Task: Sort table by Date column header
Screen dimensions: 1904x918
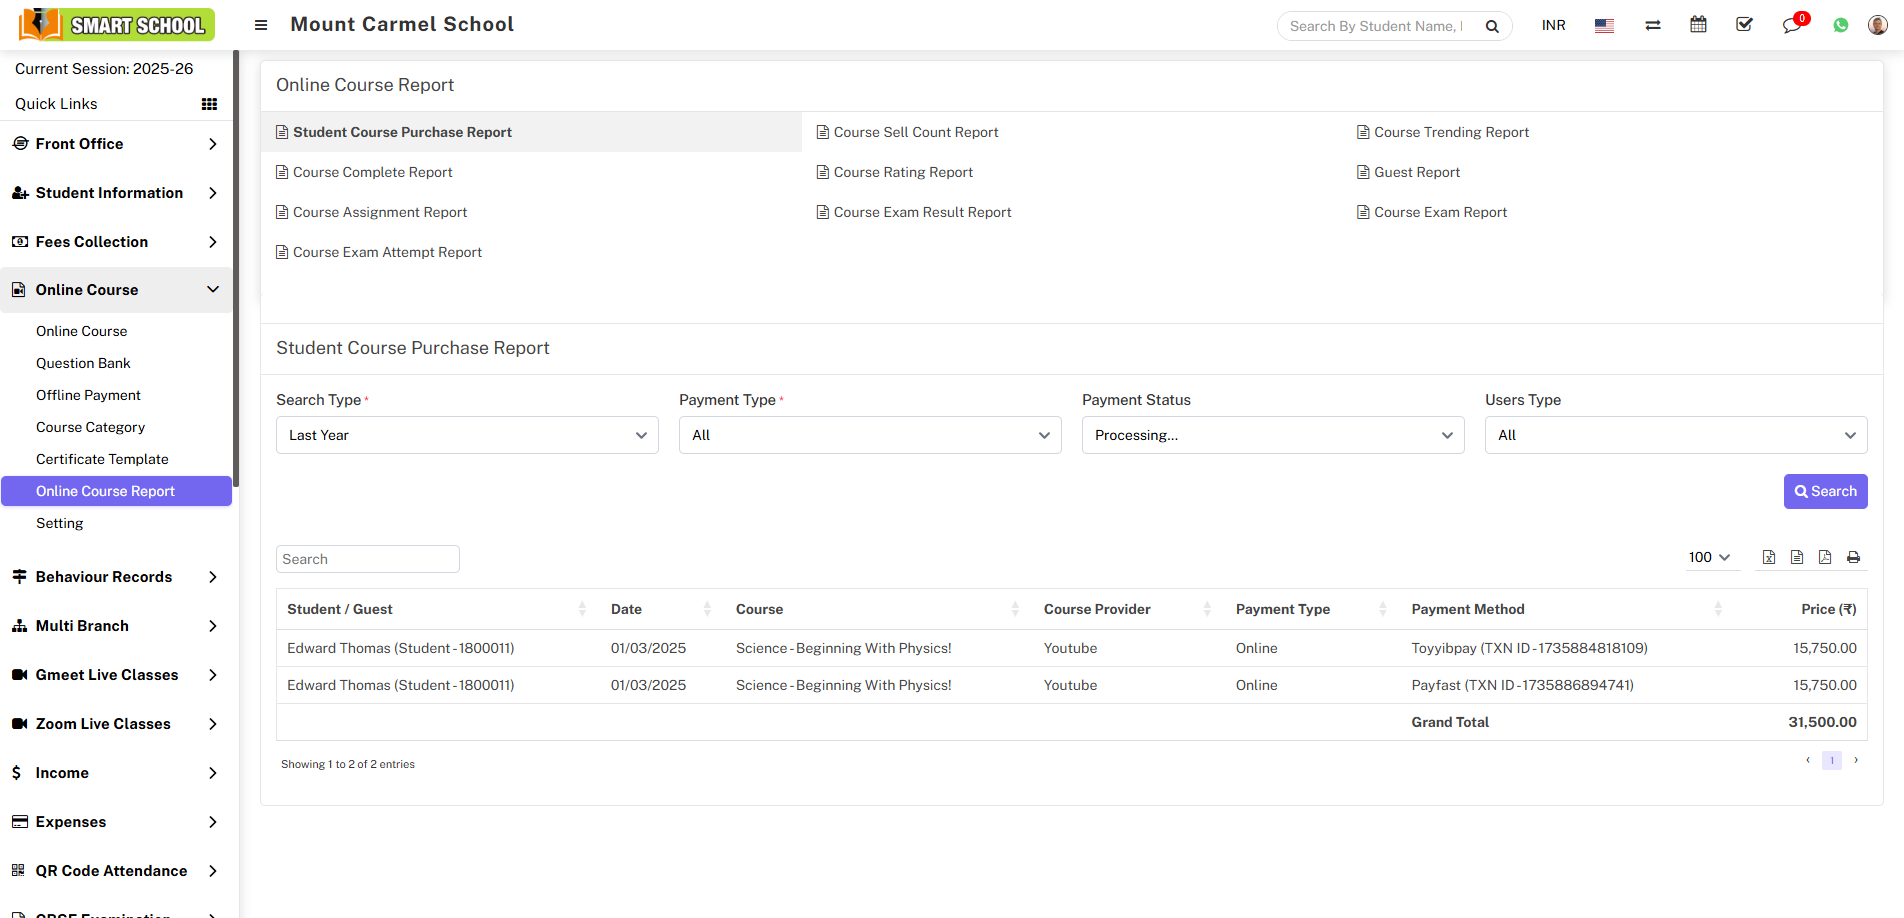Action: [627, 609]
